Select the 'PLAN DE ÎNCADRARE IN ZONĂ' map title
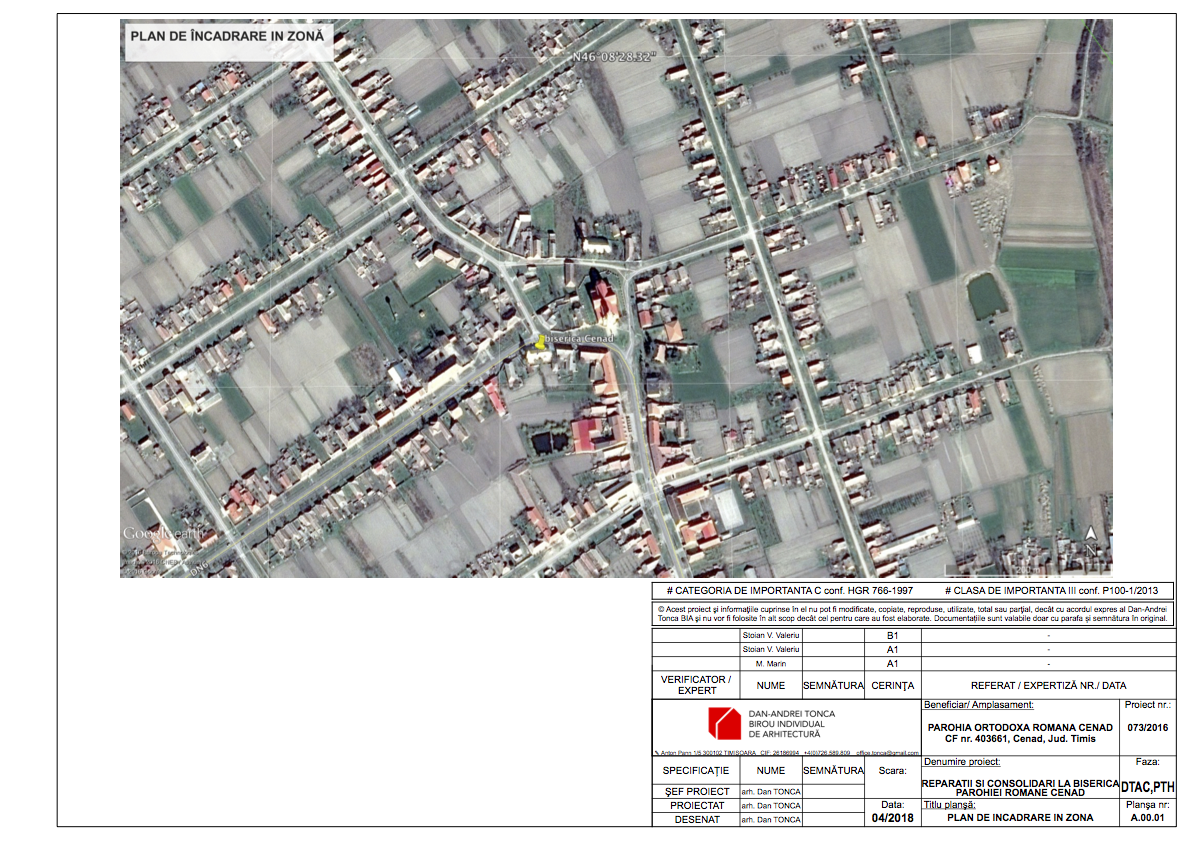Screen dimensions: 1190x841 tap(227, 36)
